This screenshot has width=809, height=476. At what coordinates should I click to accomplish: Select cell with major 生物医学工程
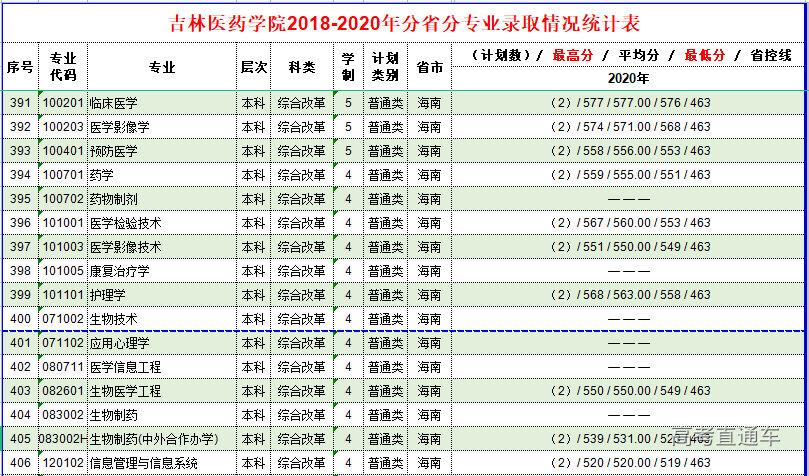(162, 390)
